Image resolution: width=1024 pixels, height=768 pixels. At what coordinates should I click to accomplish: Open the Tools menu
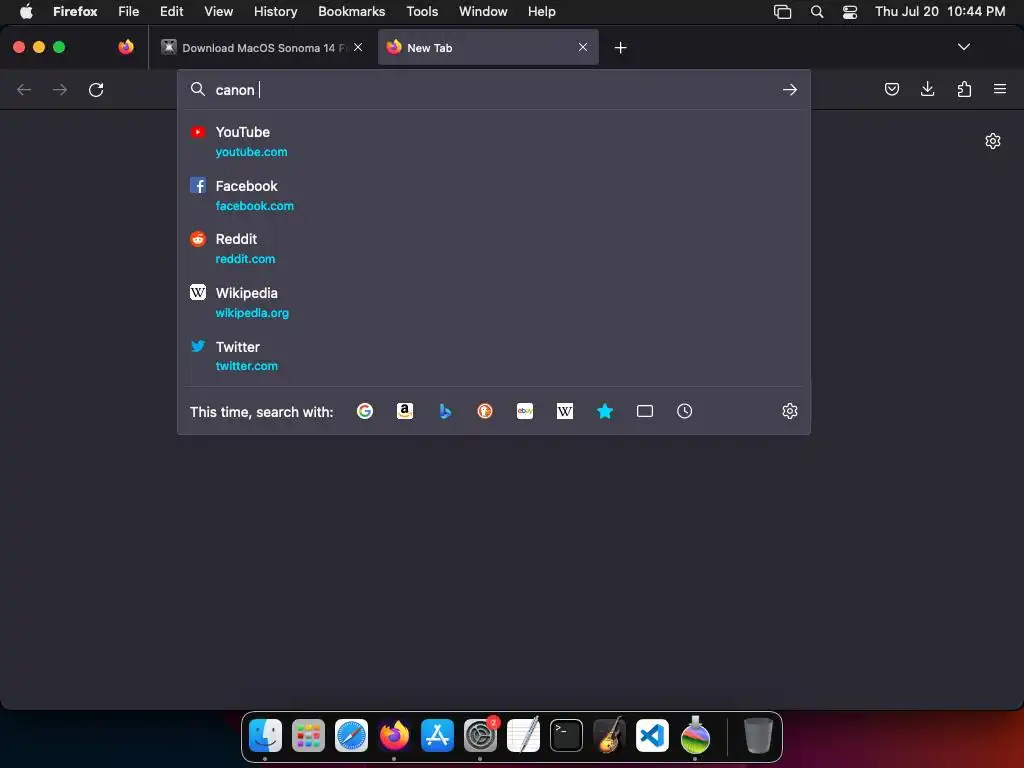(422, 11)
